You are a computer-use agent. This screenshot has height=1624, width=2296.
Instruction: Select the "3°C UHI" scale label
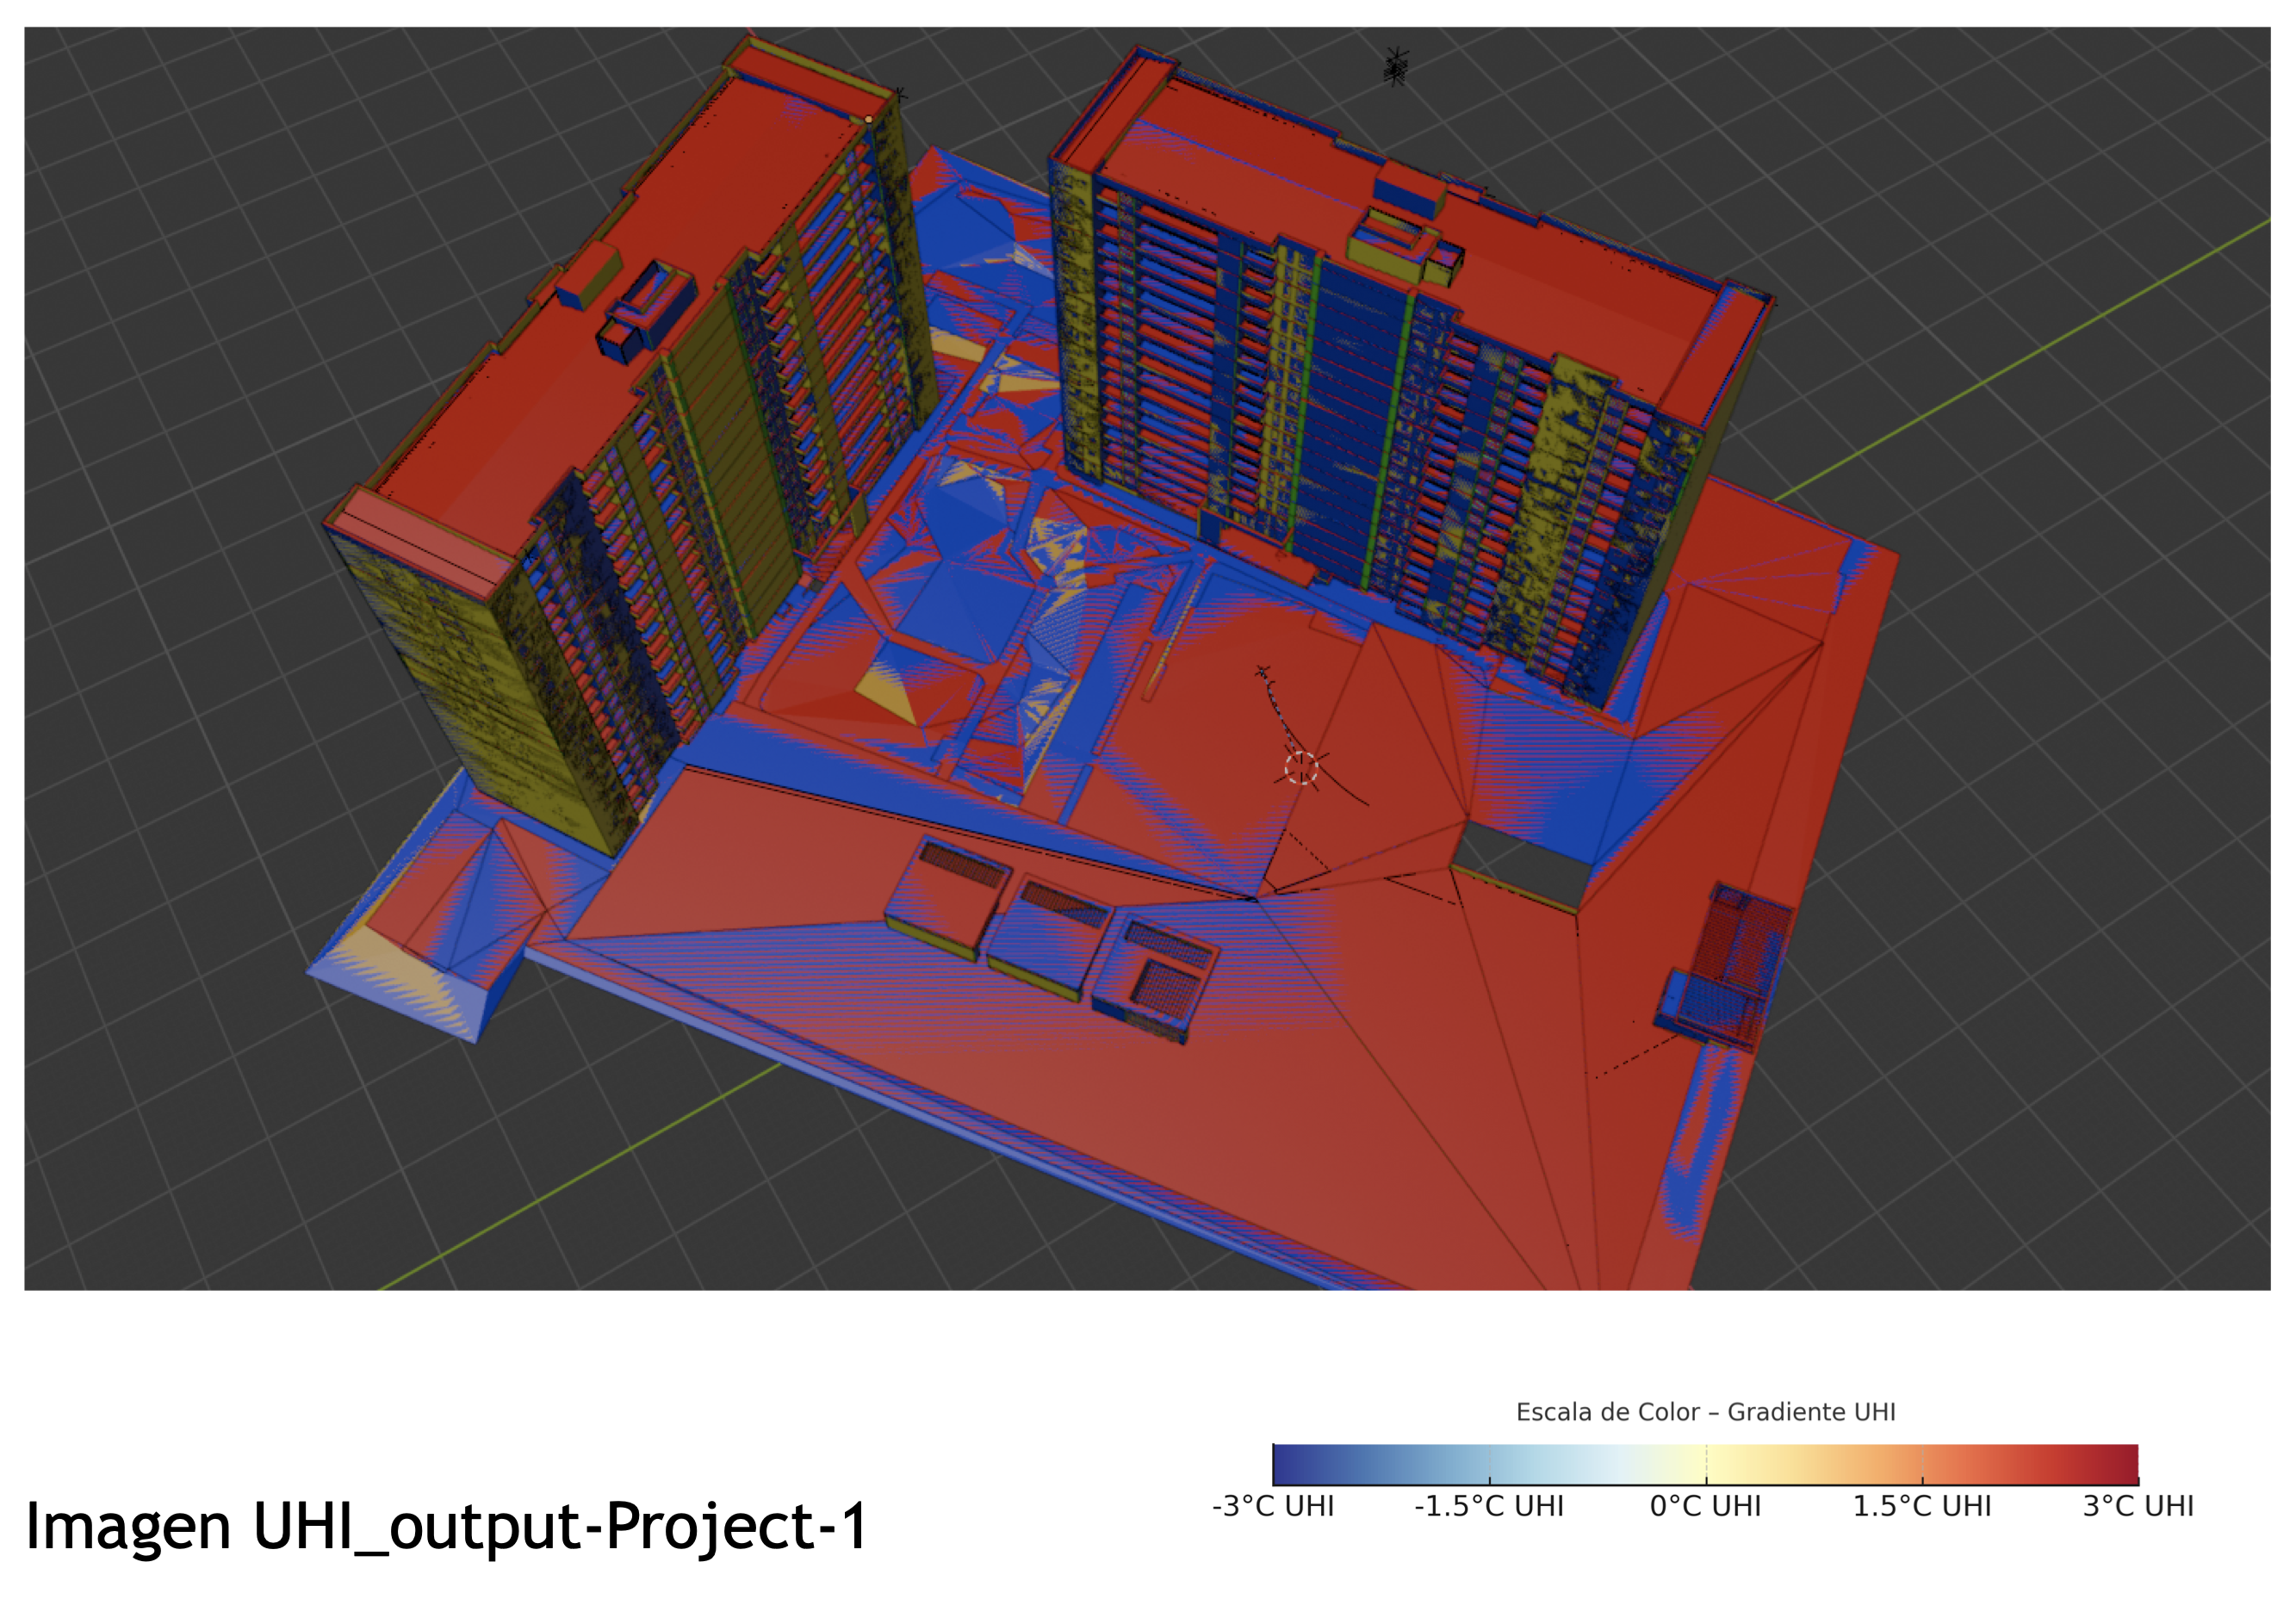coord(2138,1507)
